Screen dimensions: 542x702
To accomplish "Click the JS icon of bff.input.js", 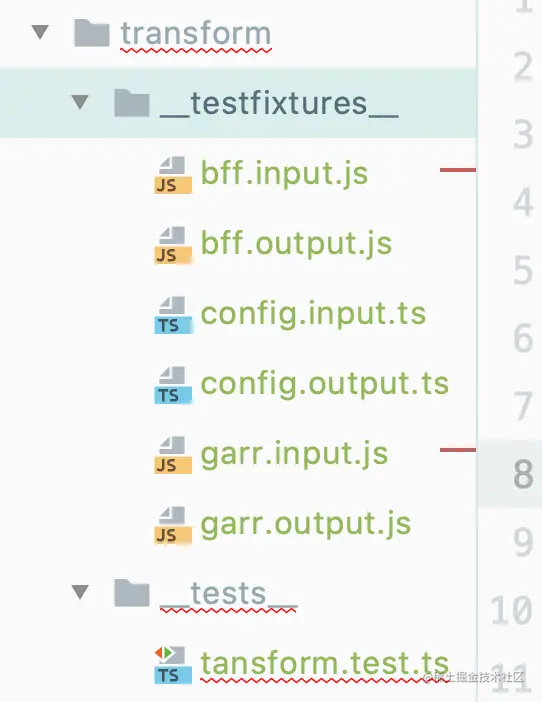I will (173, 175).
